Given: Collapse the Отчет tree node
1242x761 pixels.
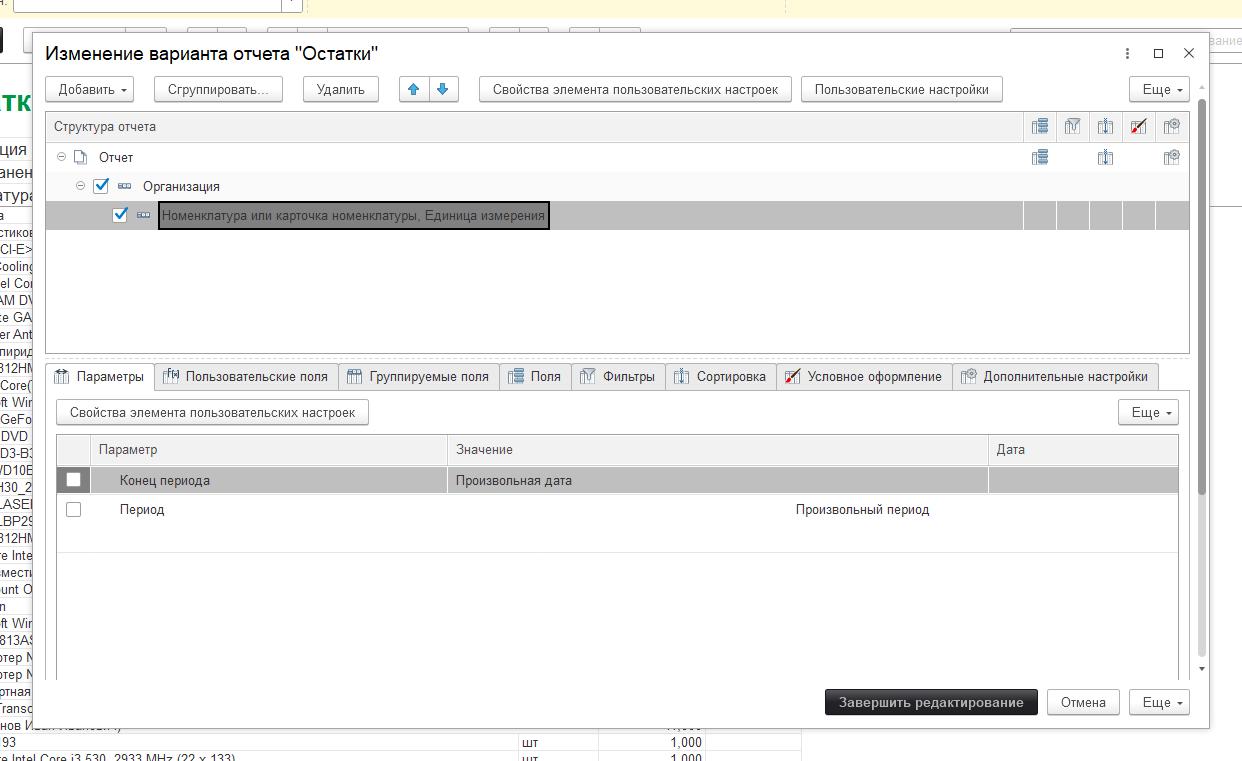Looking at the screenshot, I should pyautogui.click(x=62, y=157).
